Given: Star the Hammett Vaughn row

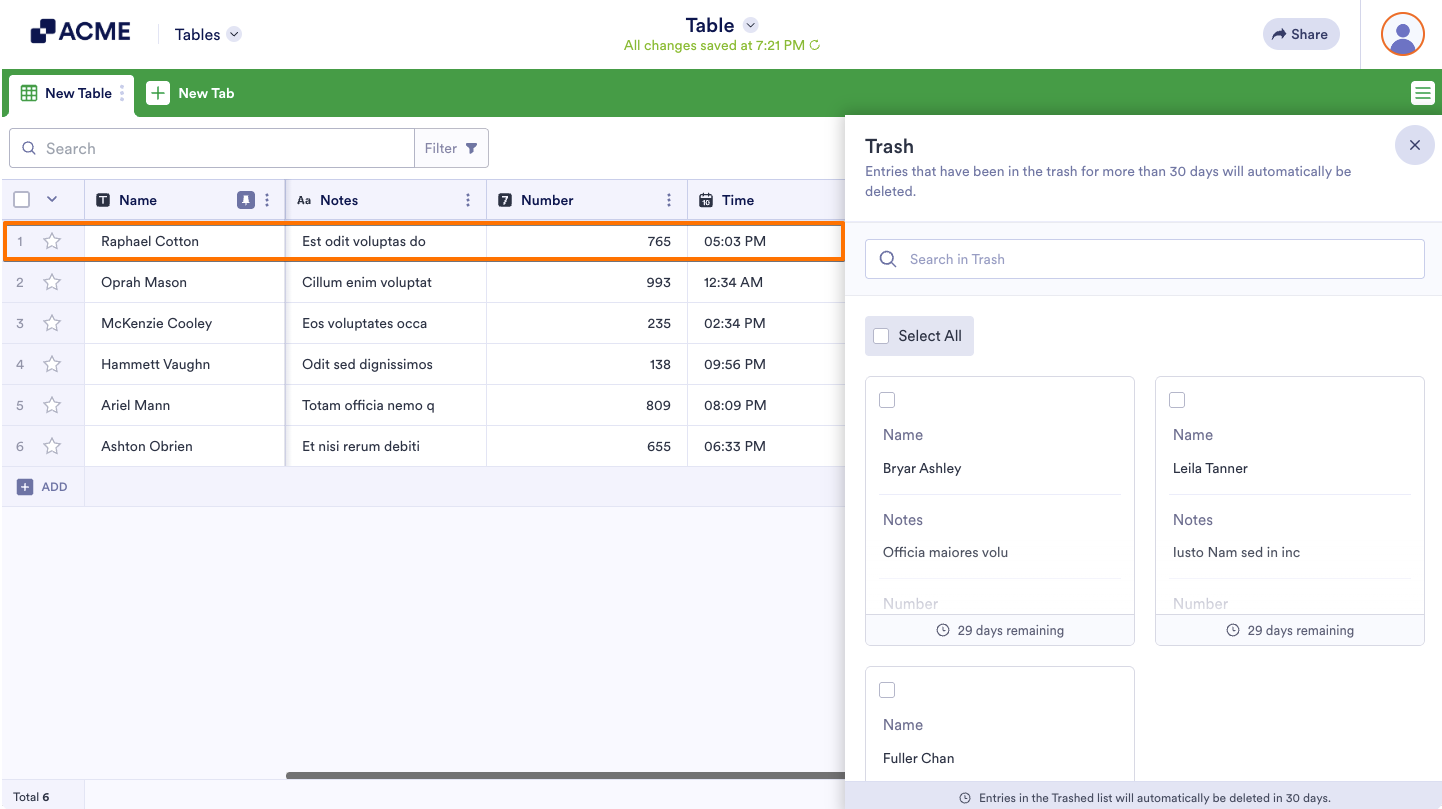Looking at the screenshot, I should tap(52, 364).
